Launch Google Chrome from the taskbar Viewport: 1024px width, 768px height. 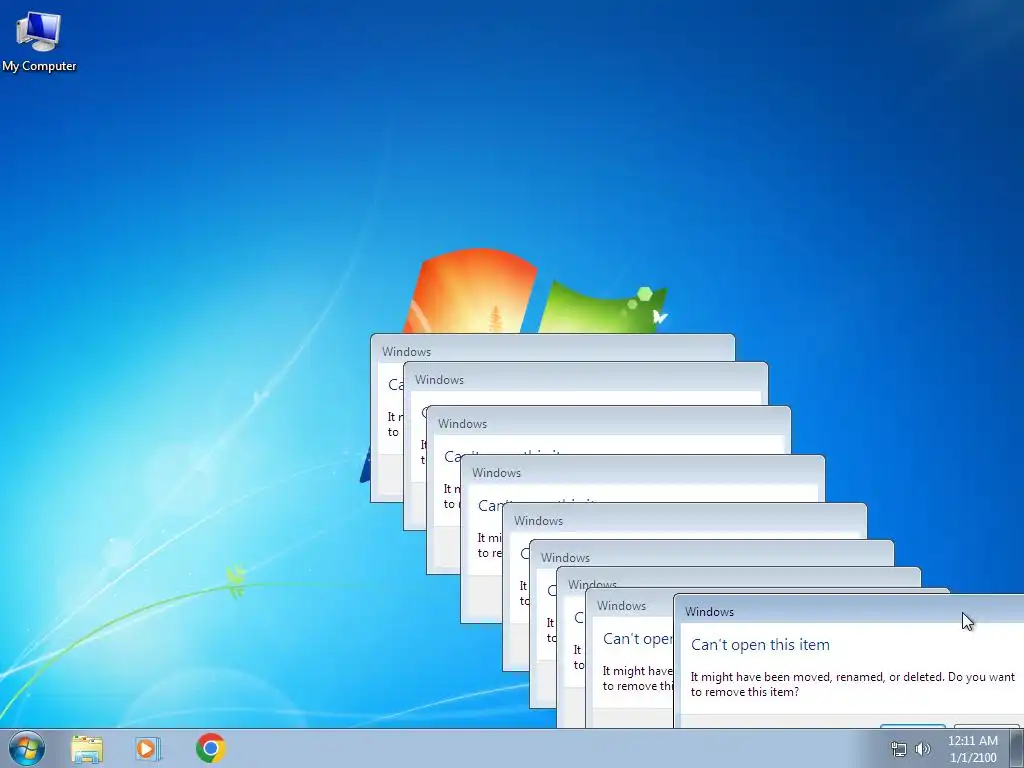click(210, 748)
